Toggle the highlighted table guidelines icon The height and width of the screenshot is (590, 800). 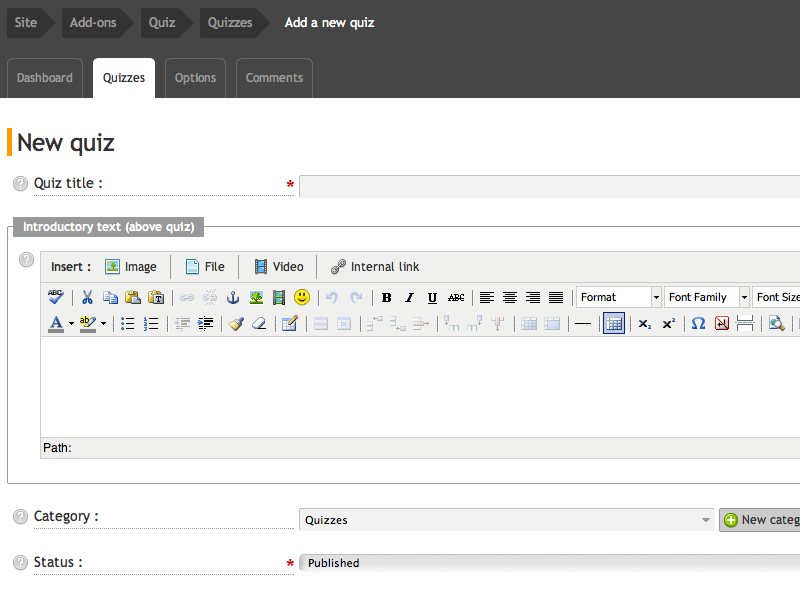coord(614,324)
